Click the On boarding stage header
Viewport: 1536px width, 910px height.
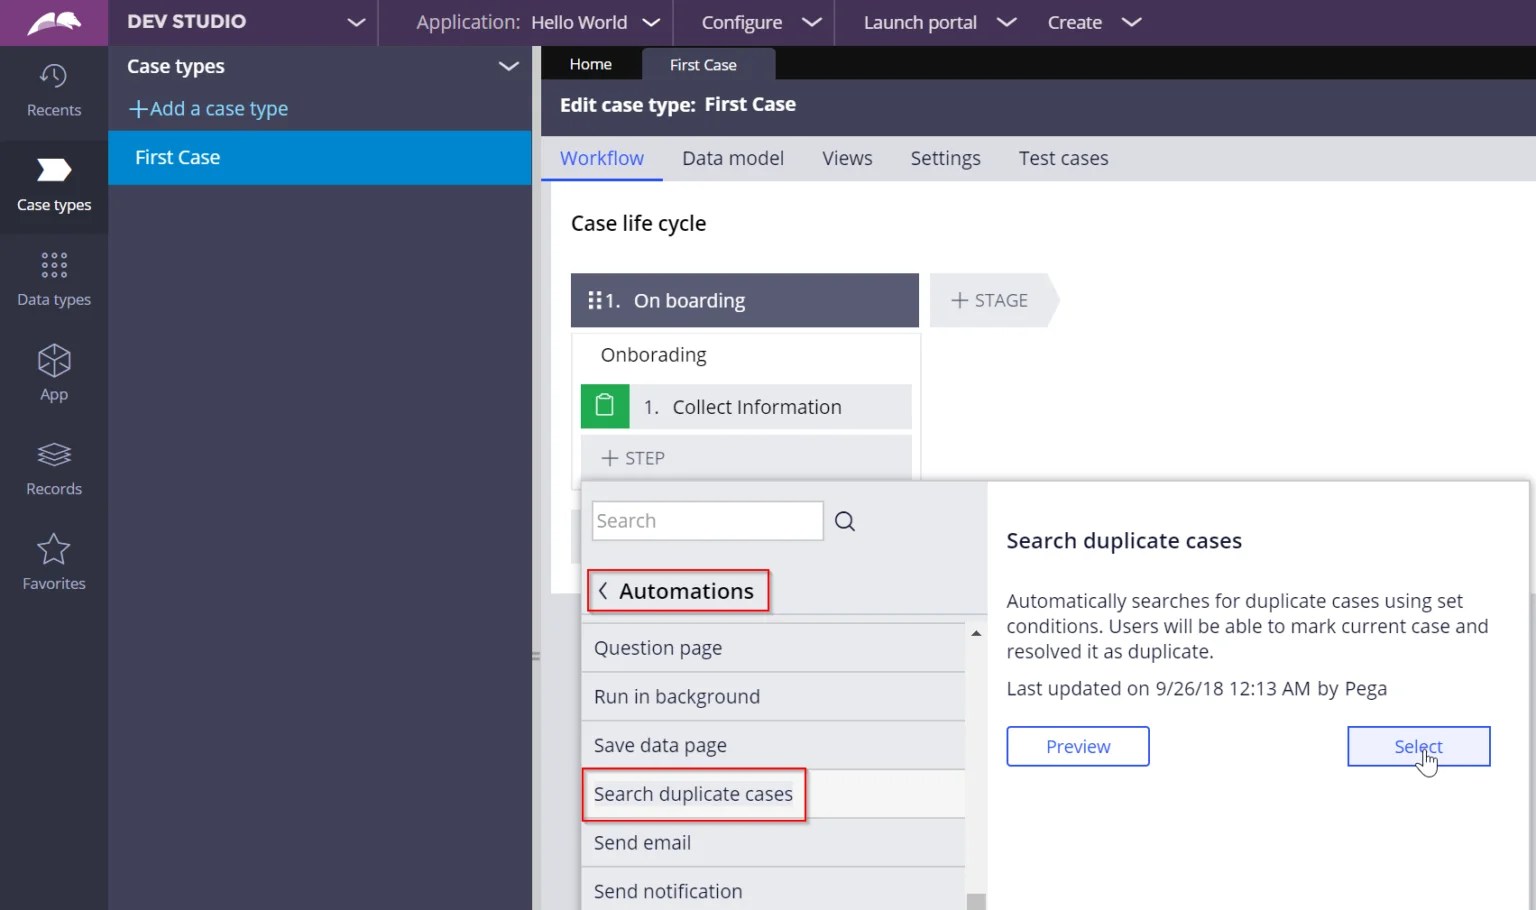coord(745,300)
